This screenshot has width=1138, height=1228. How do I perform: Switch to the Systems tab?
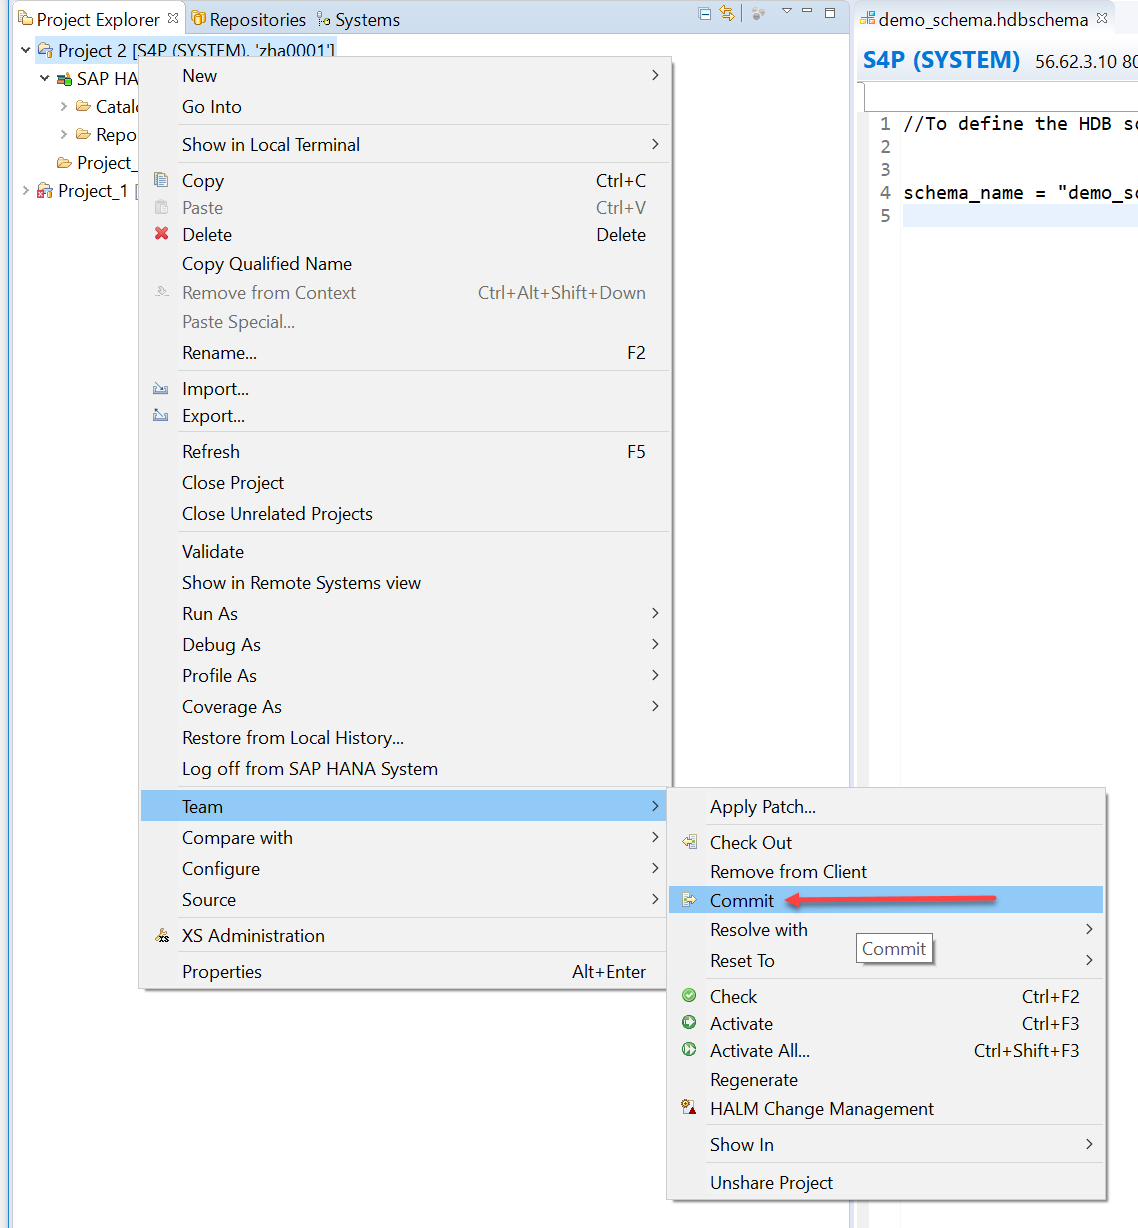pos(358,19)
